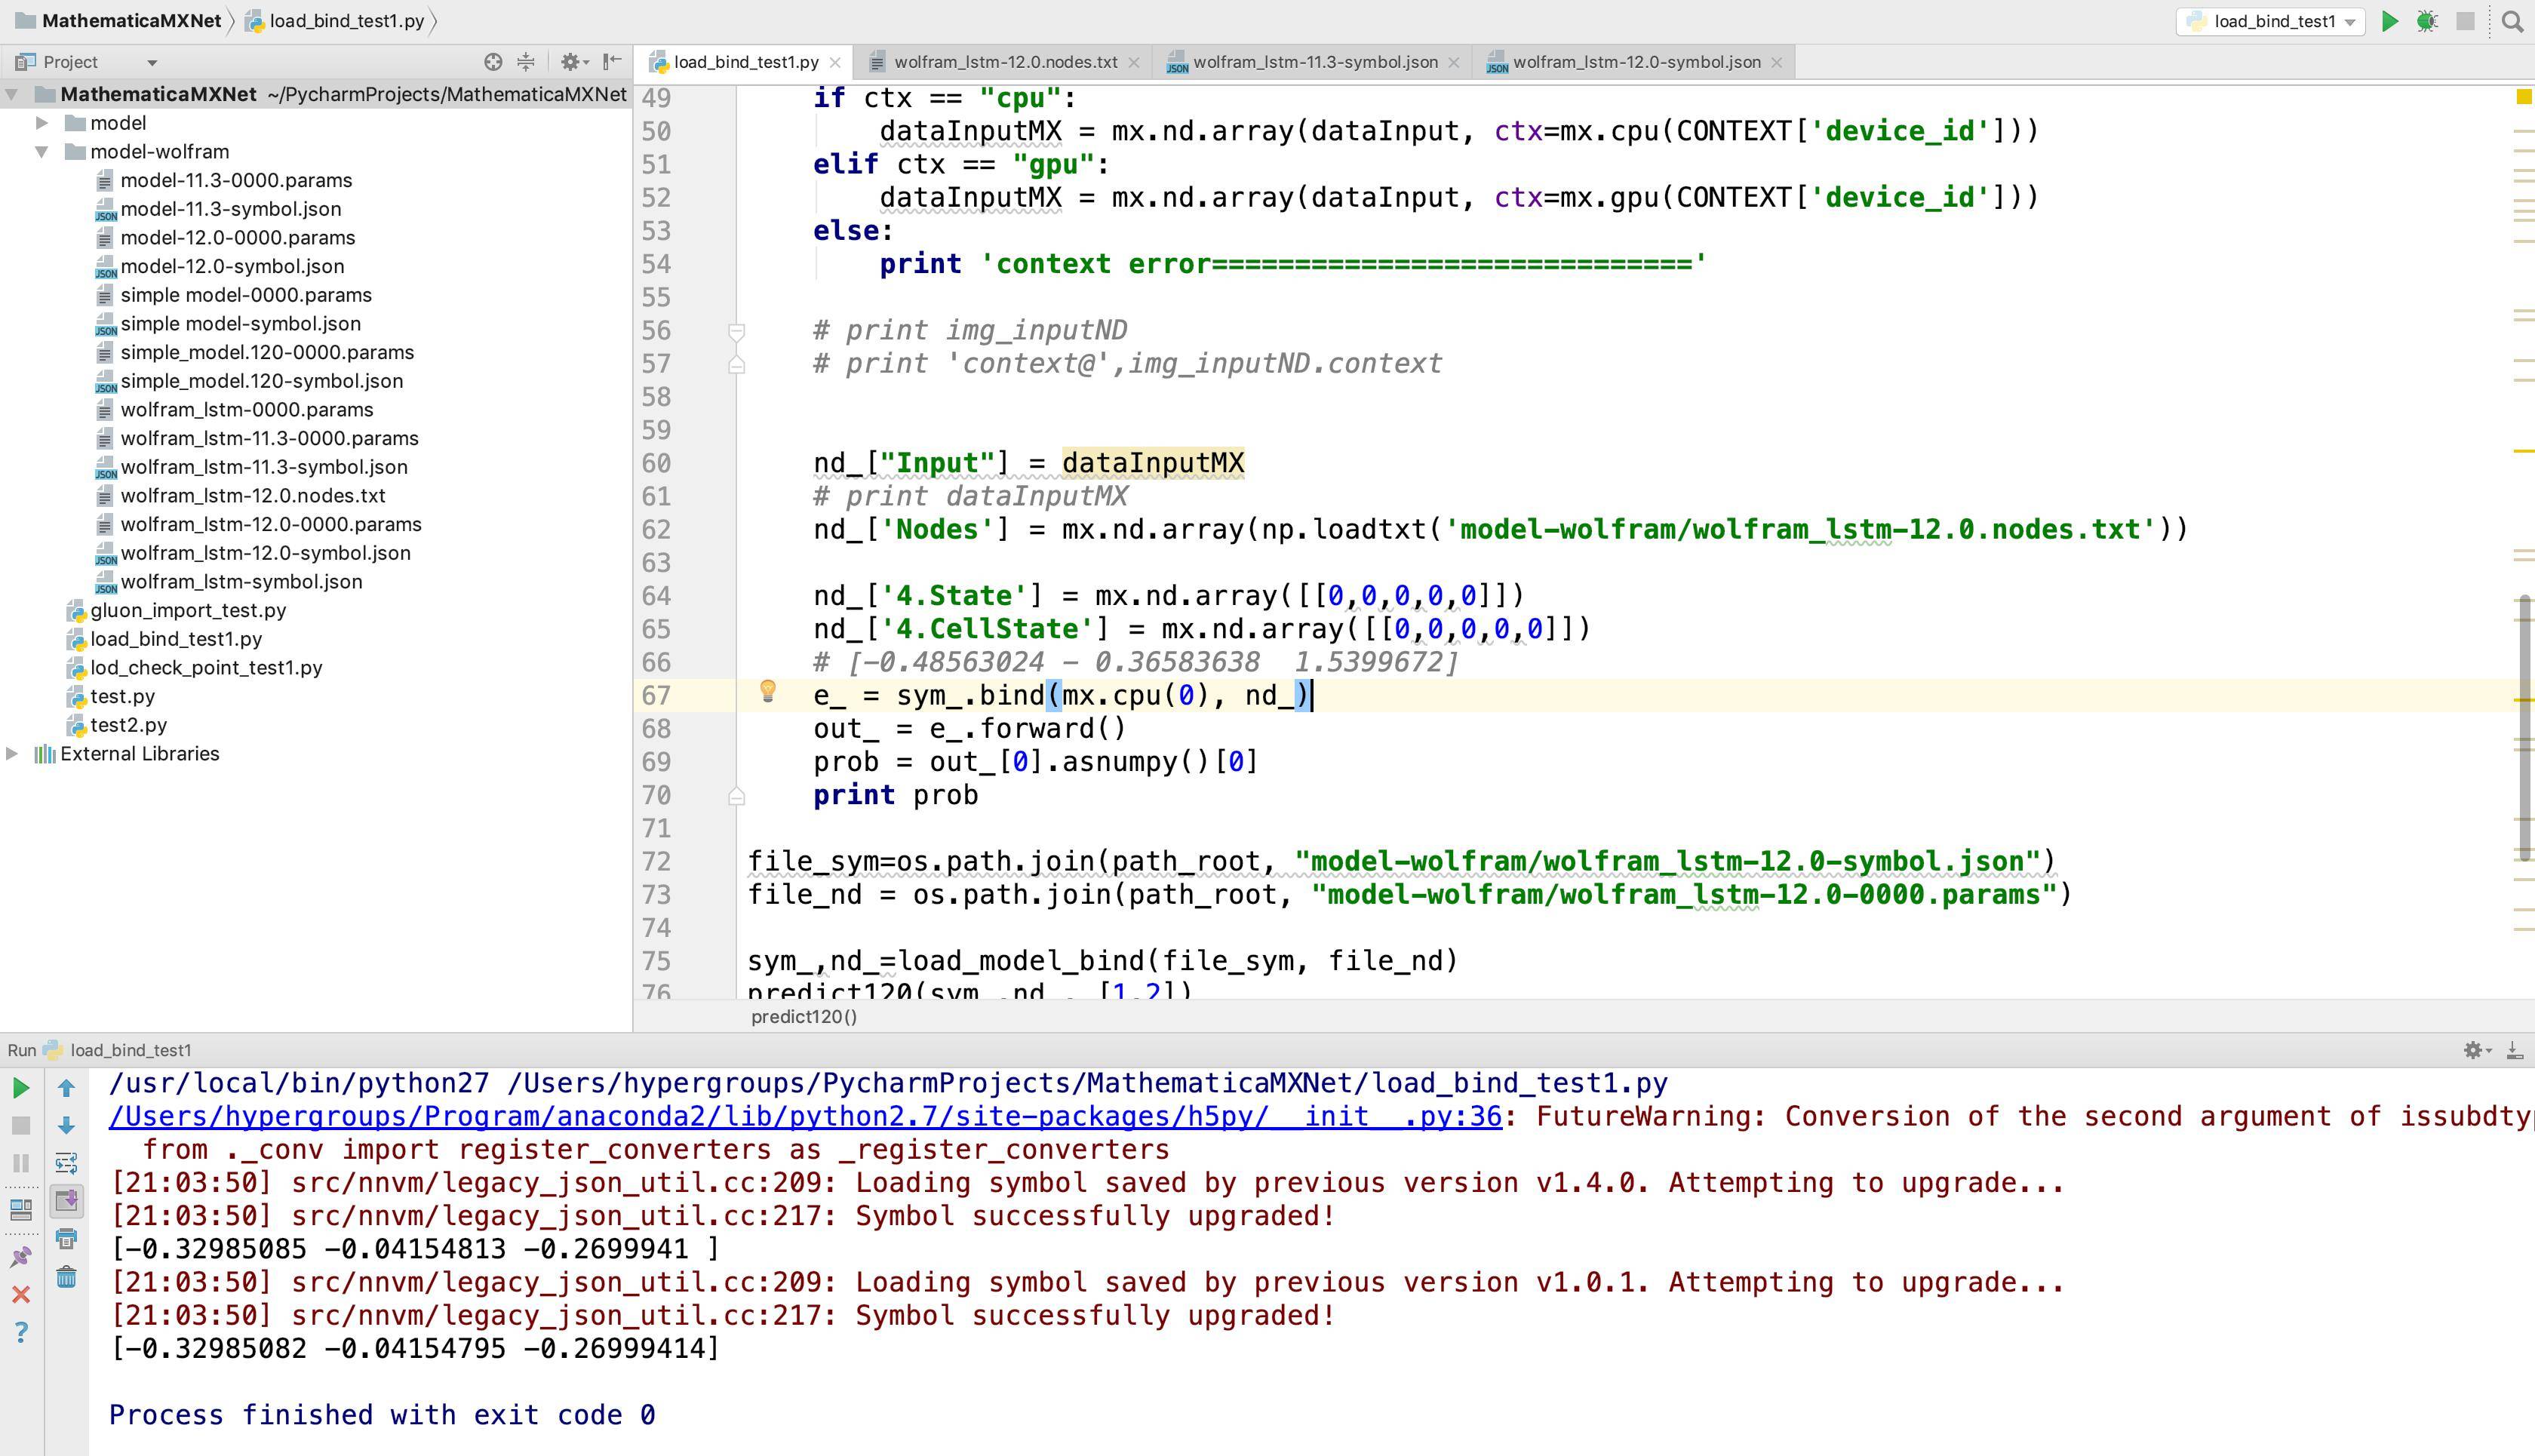Select model-12.0-symbol.json file

tap(232, 267)
